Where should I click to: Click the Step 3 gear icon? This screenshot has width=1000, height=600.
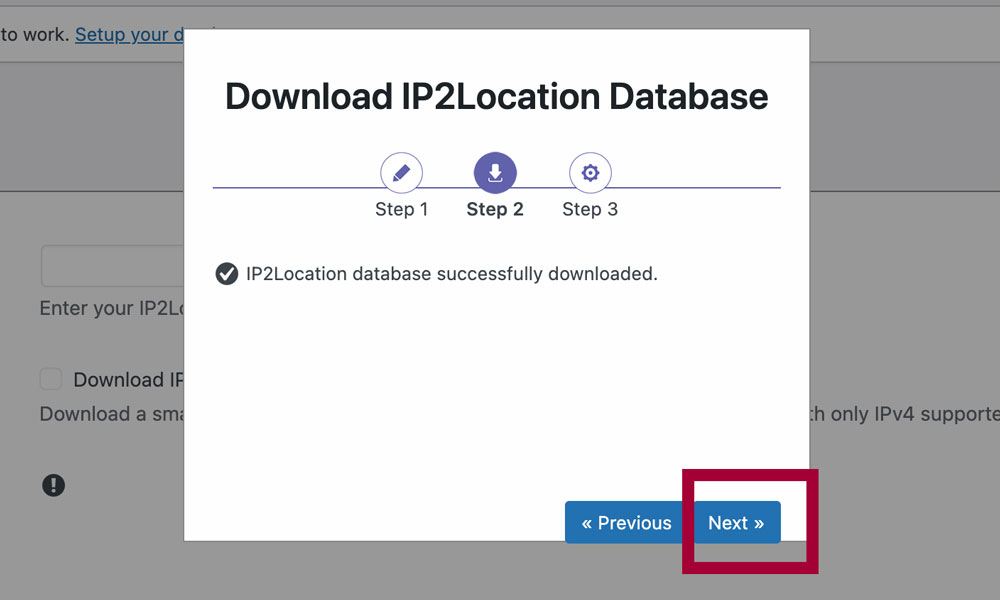coord(590,173)
